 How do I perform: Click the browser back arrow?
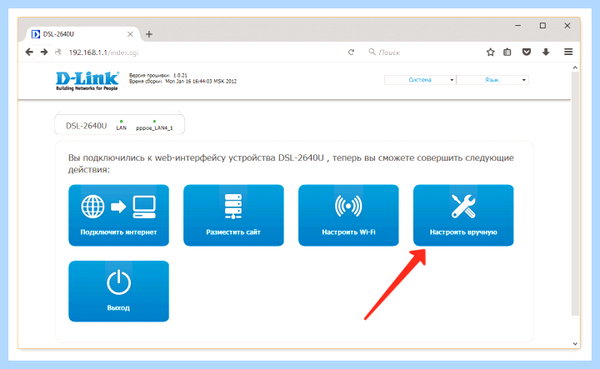pos(29,52)
